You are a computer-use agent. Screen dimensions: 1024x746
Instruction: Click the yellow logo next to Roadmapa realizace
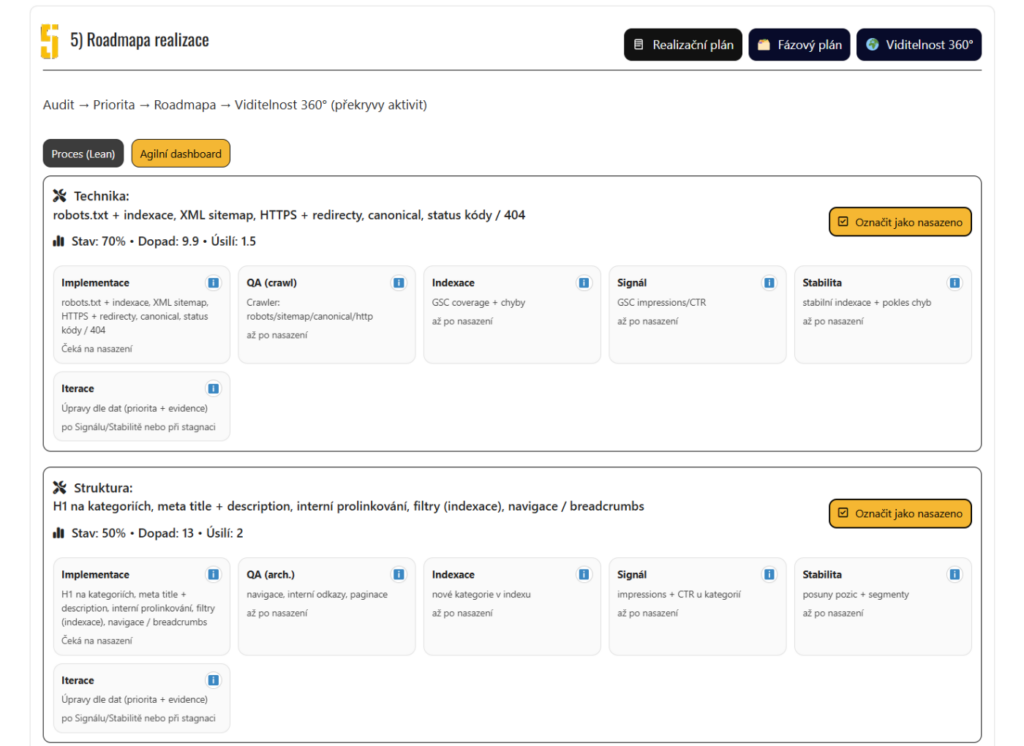pos(50,42)
